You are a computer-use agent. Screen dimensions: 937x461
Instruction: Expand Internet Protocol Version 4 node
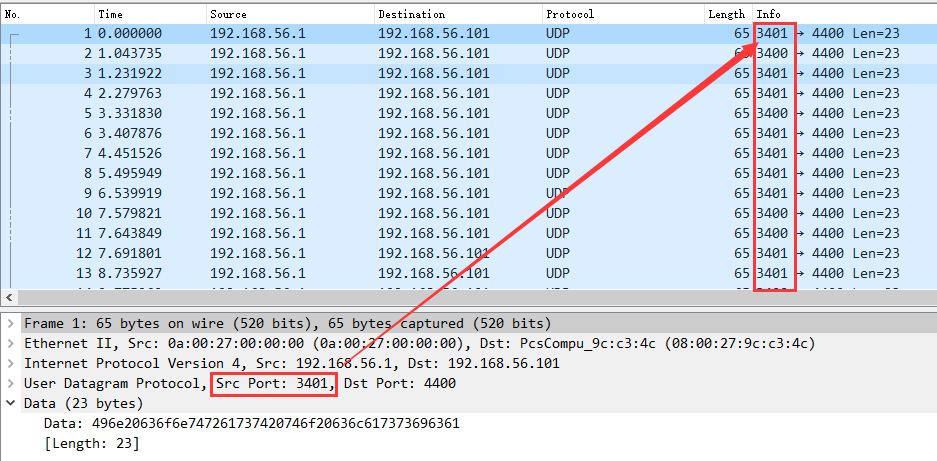(x=11, y=364)
